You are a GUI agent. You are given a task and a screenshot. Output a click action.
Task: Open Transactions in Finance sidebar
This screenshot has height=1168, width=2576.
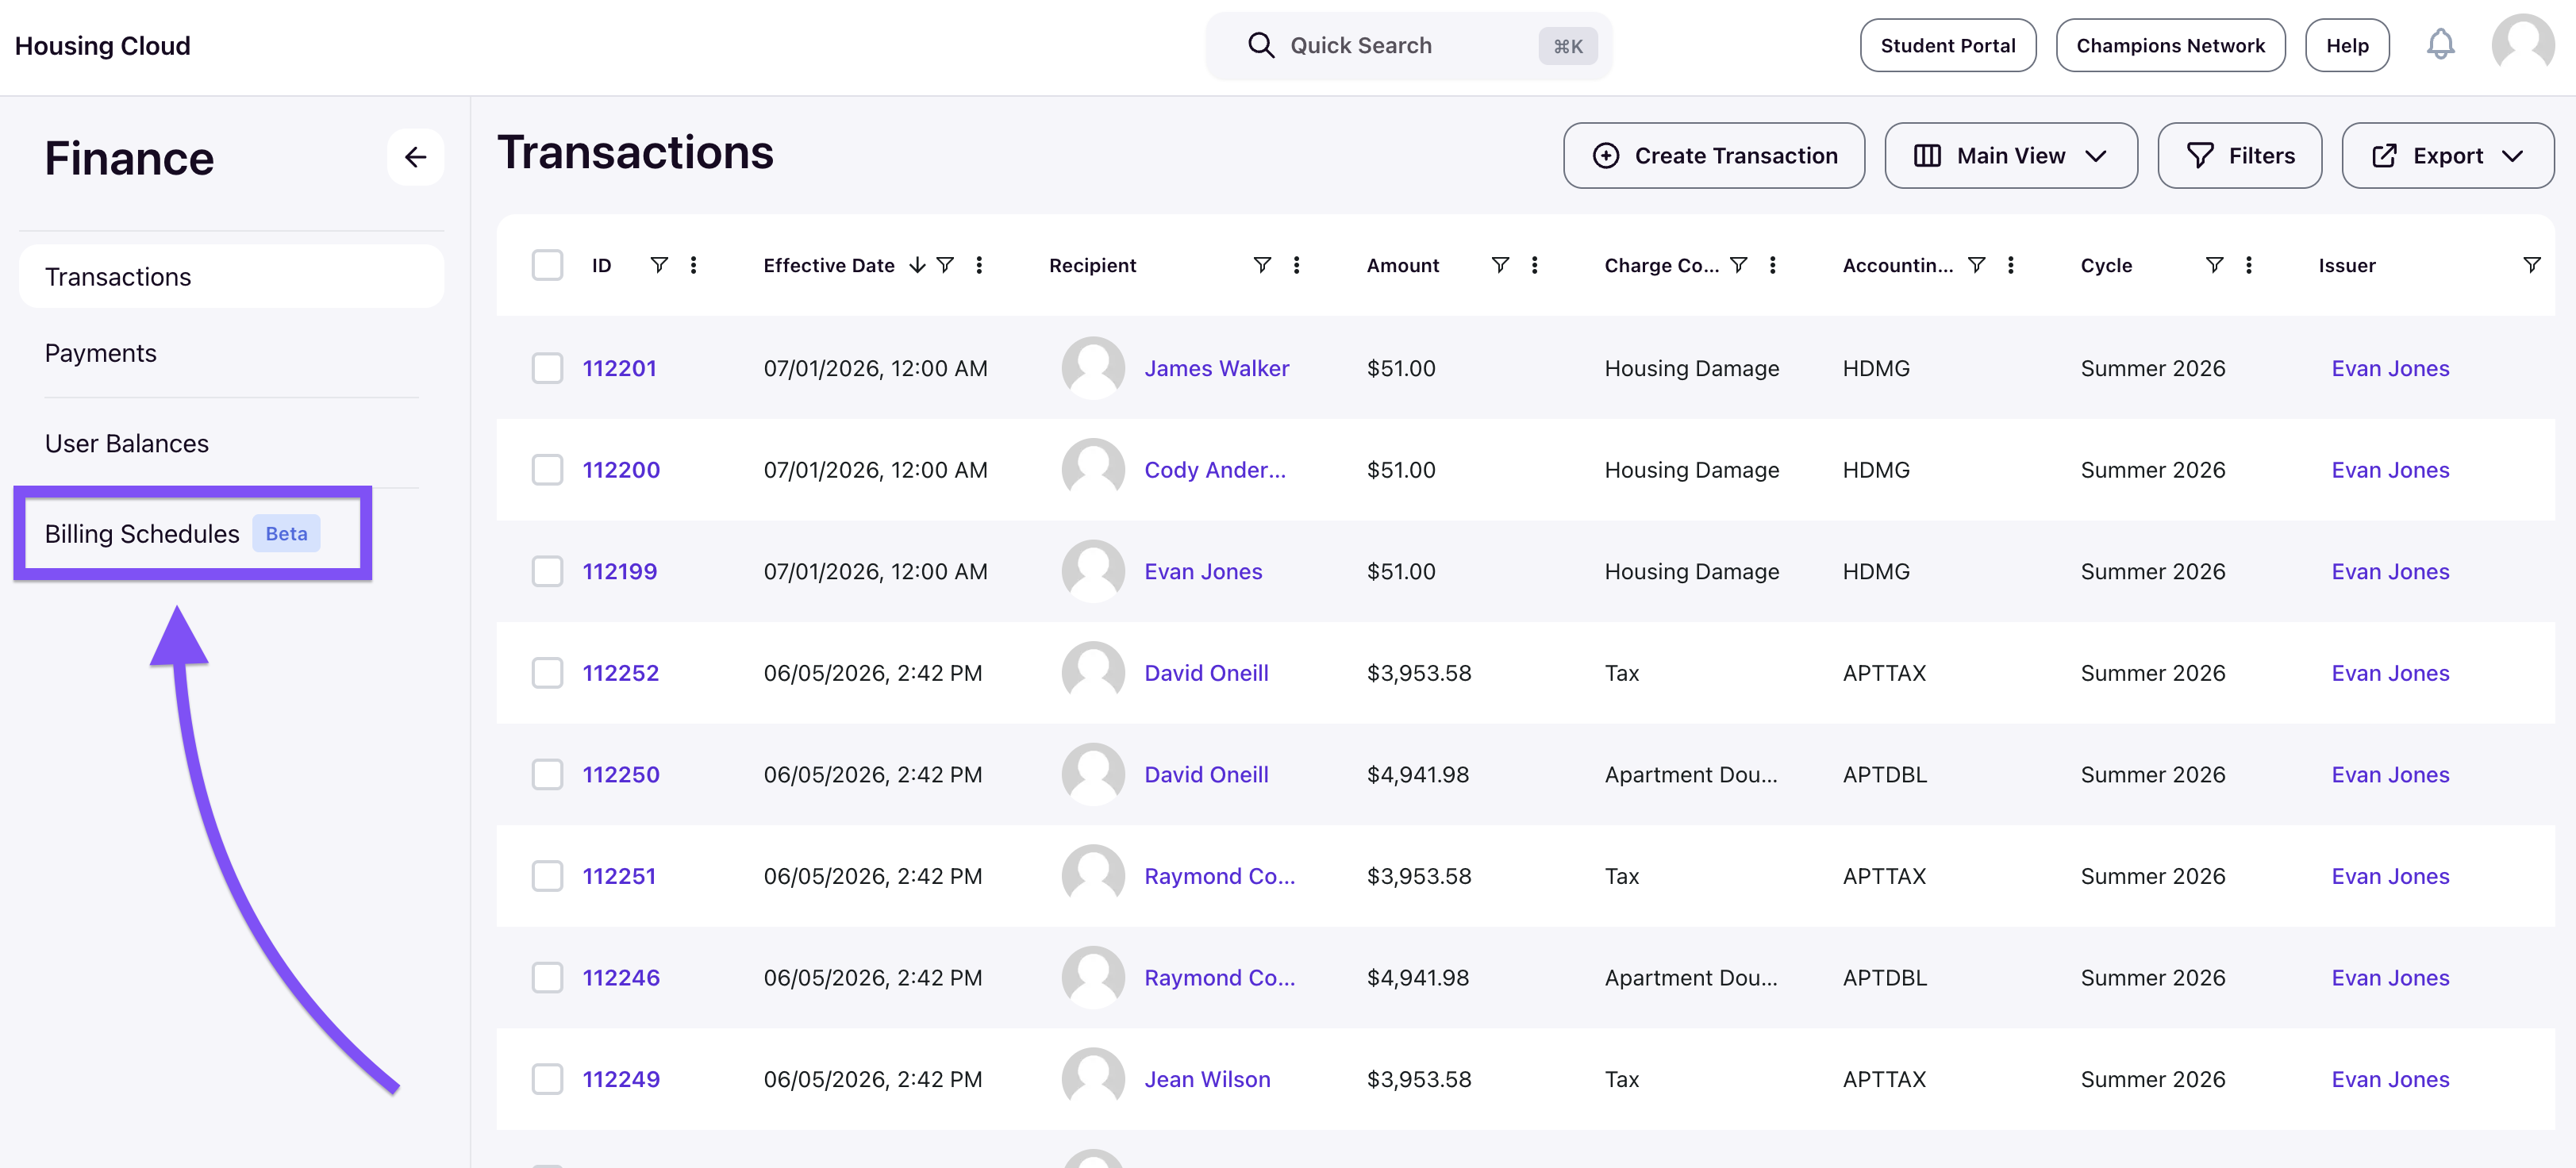coord(231,277)
